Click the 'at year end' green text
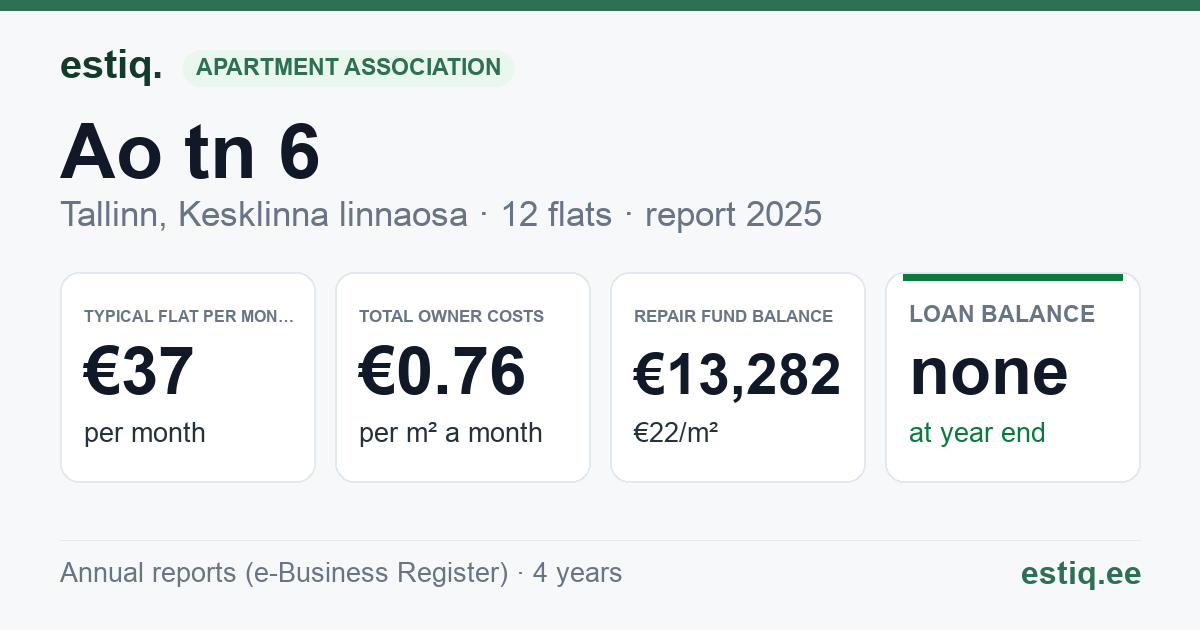This screenshot has width=1200, height=630. 977,433
